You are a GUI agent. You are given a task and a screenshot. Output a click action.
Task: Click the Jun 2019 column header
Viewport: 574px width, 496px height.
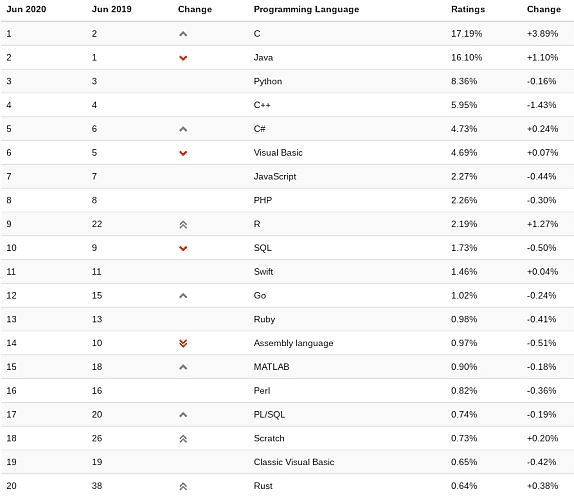112,9
